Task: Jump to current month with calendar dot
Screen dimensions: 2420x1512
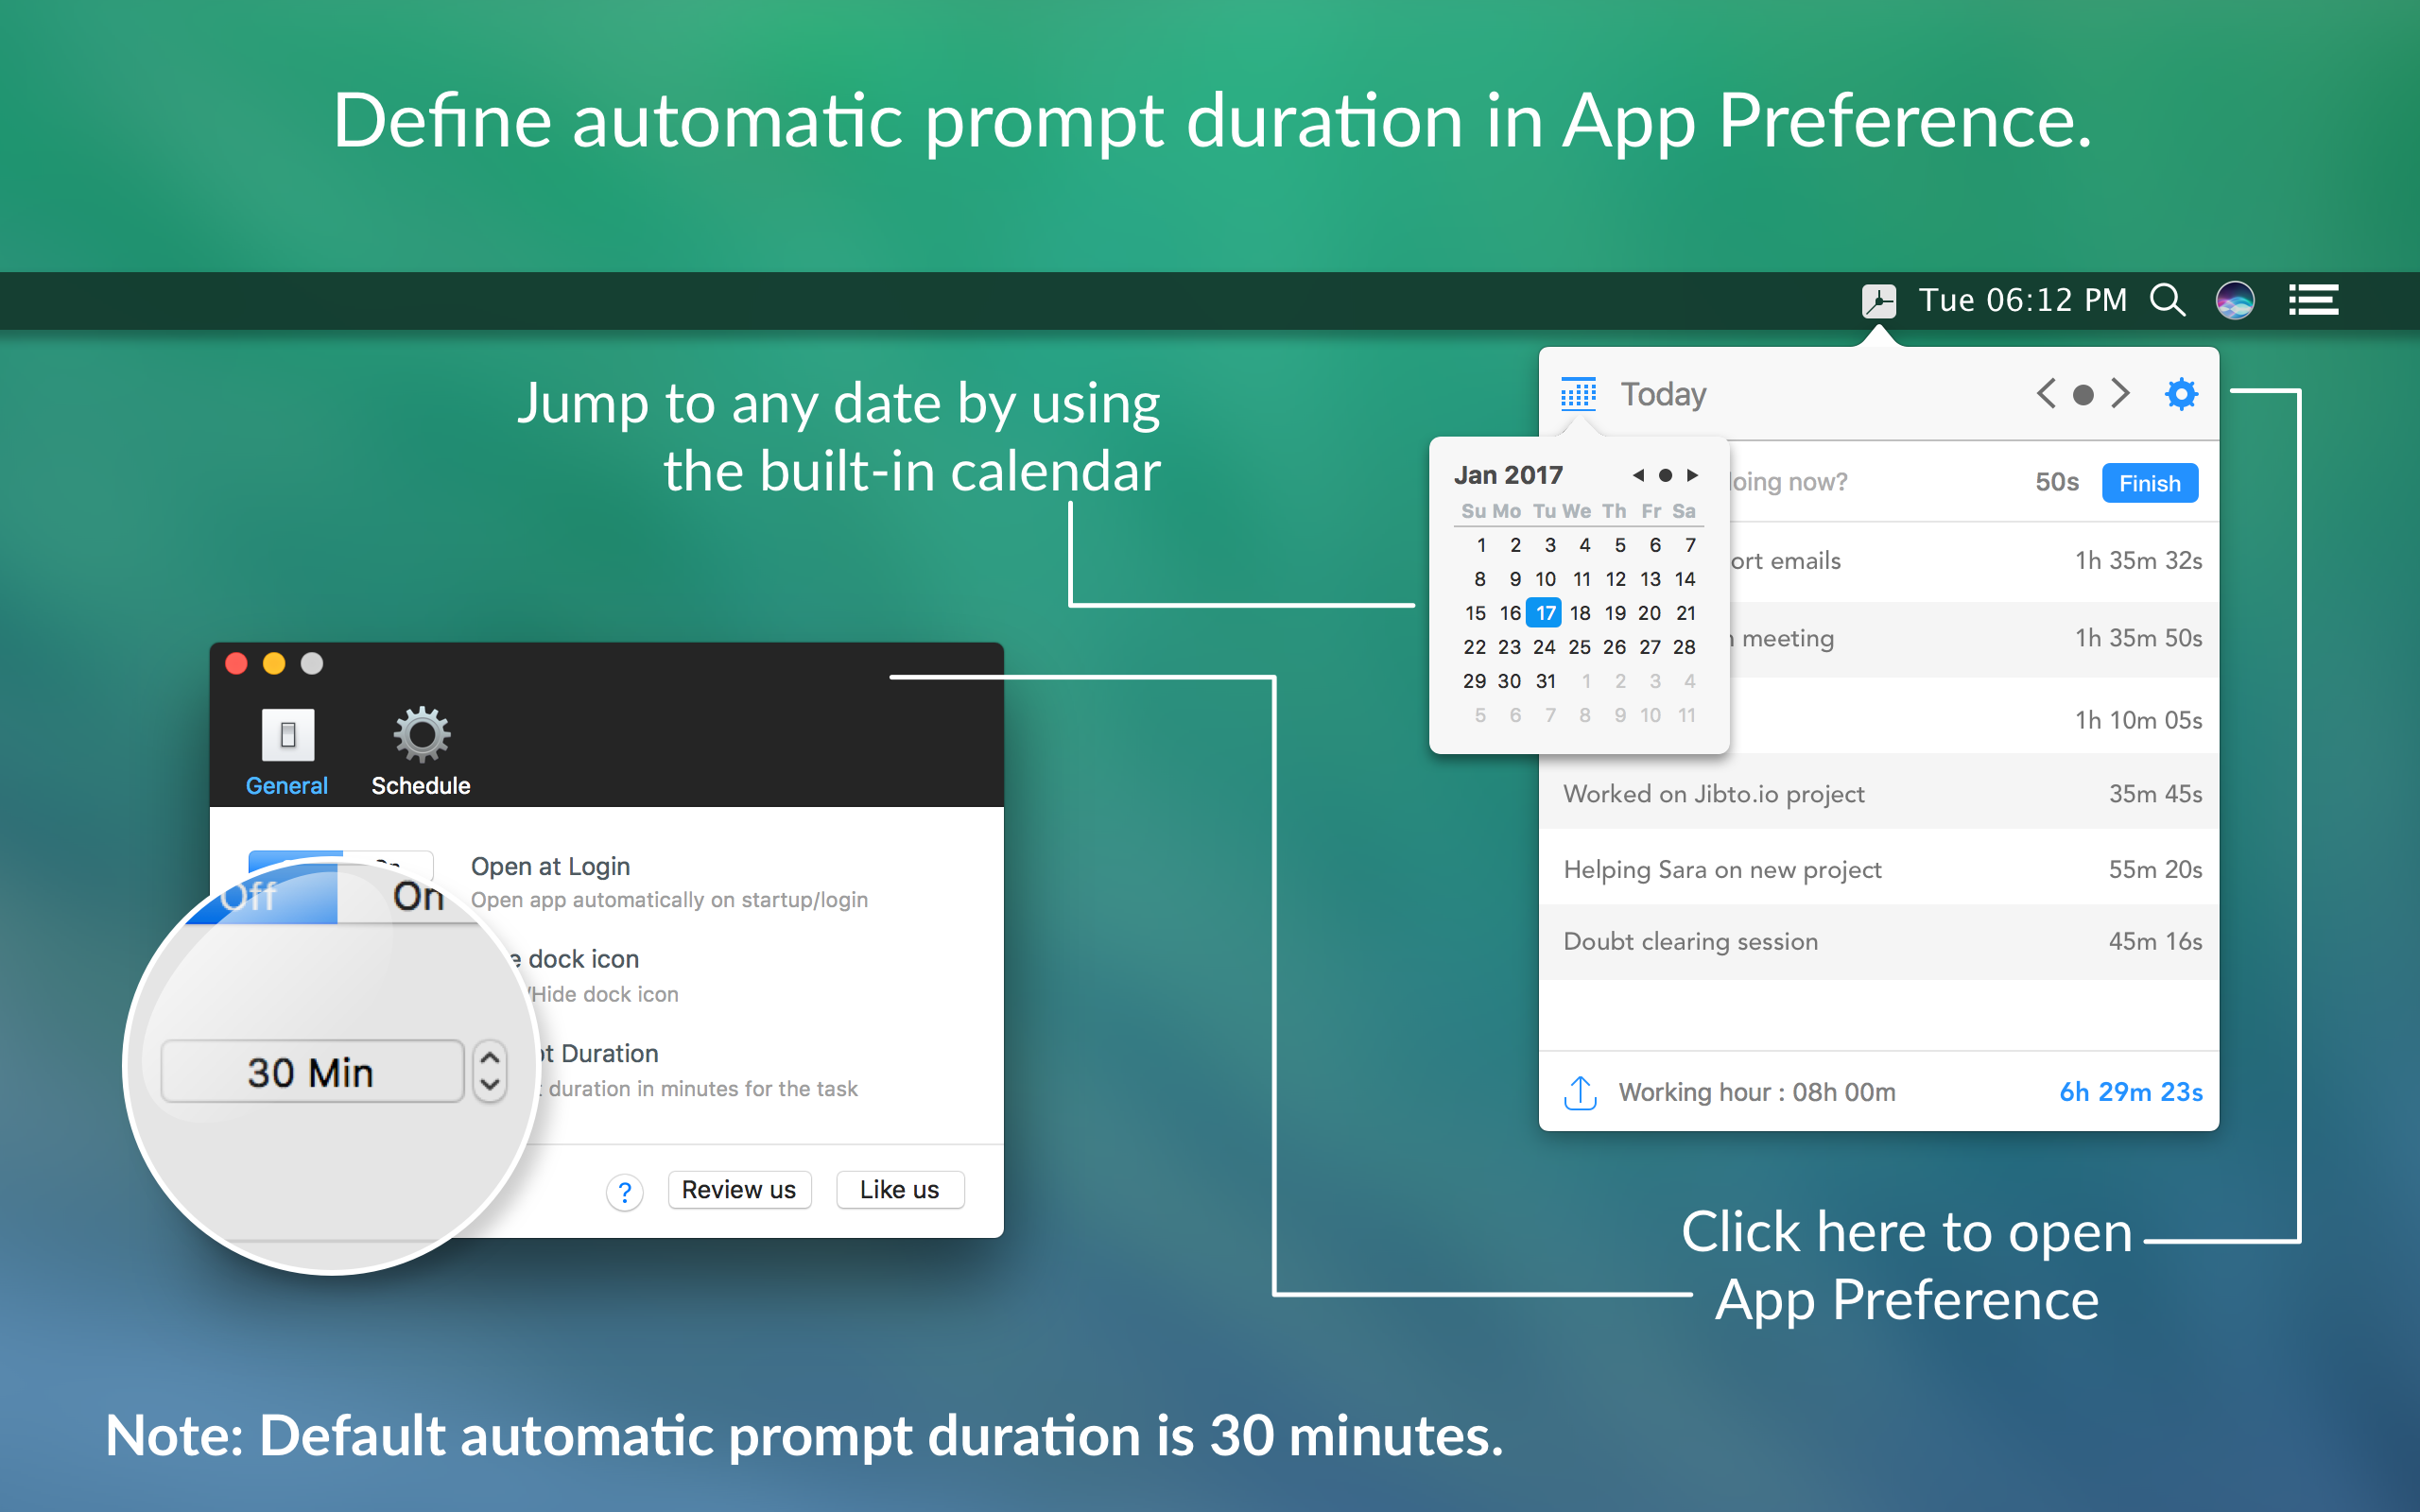Action: coord(1665,475)
